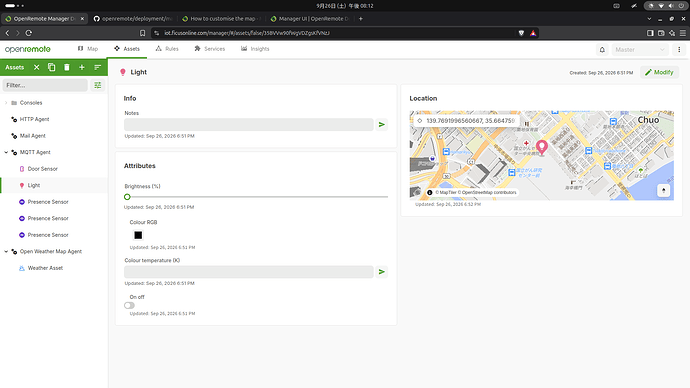Click the Filter input field
Viewport: 690px width, 388px height.
pos(45,85)
